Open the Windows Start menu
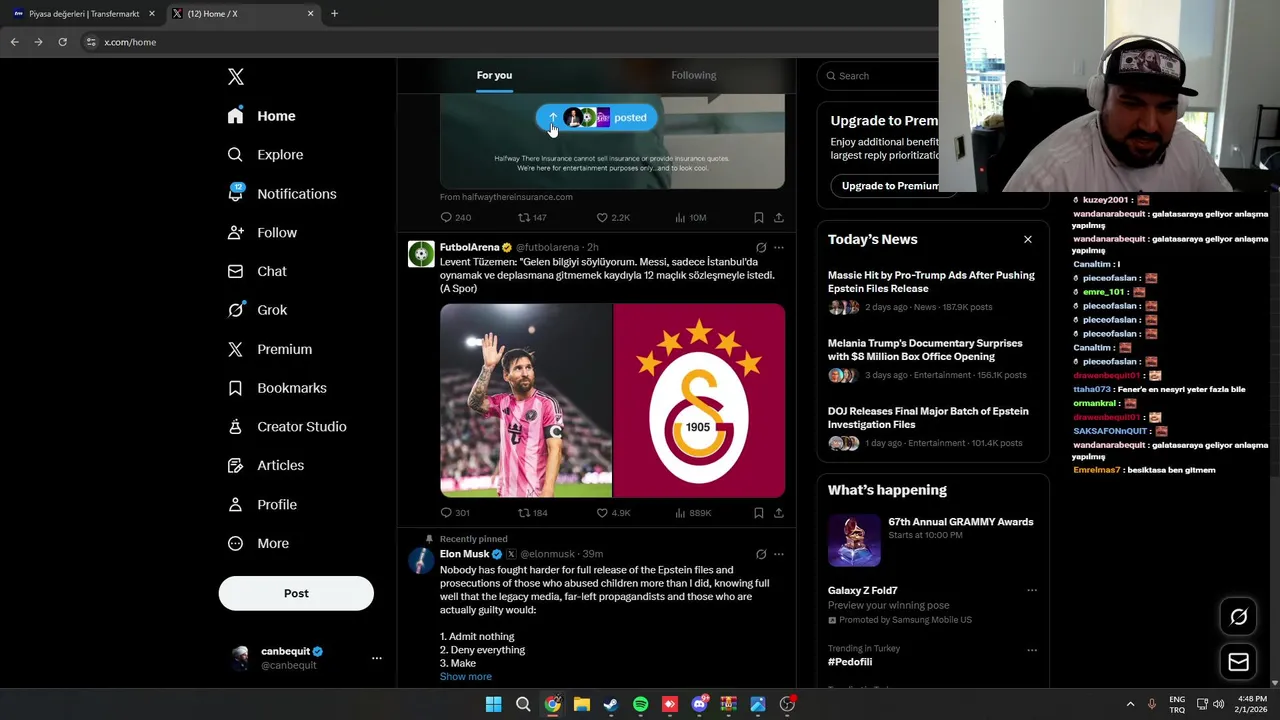Image resolution: width=1280 pixels, height=720 pixels. pos(493,705)
